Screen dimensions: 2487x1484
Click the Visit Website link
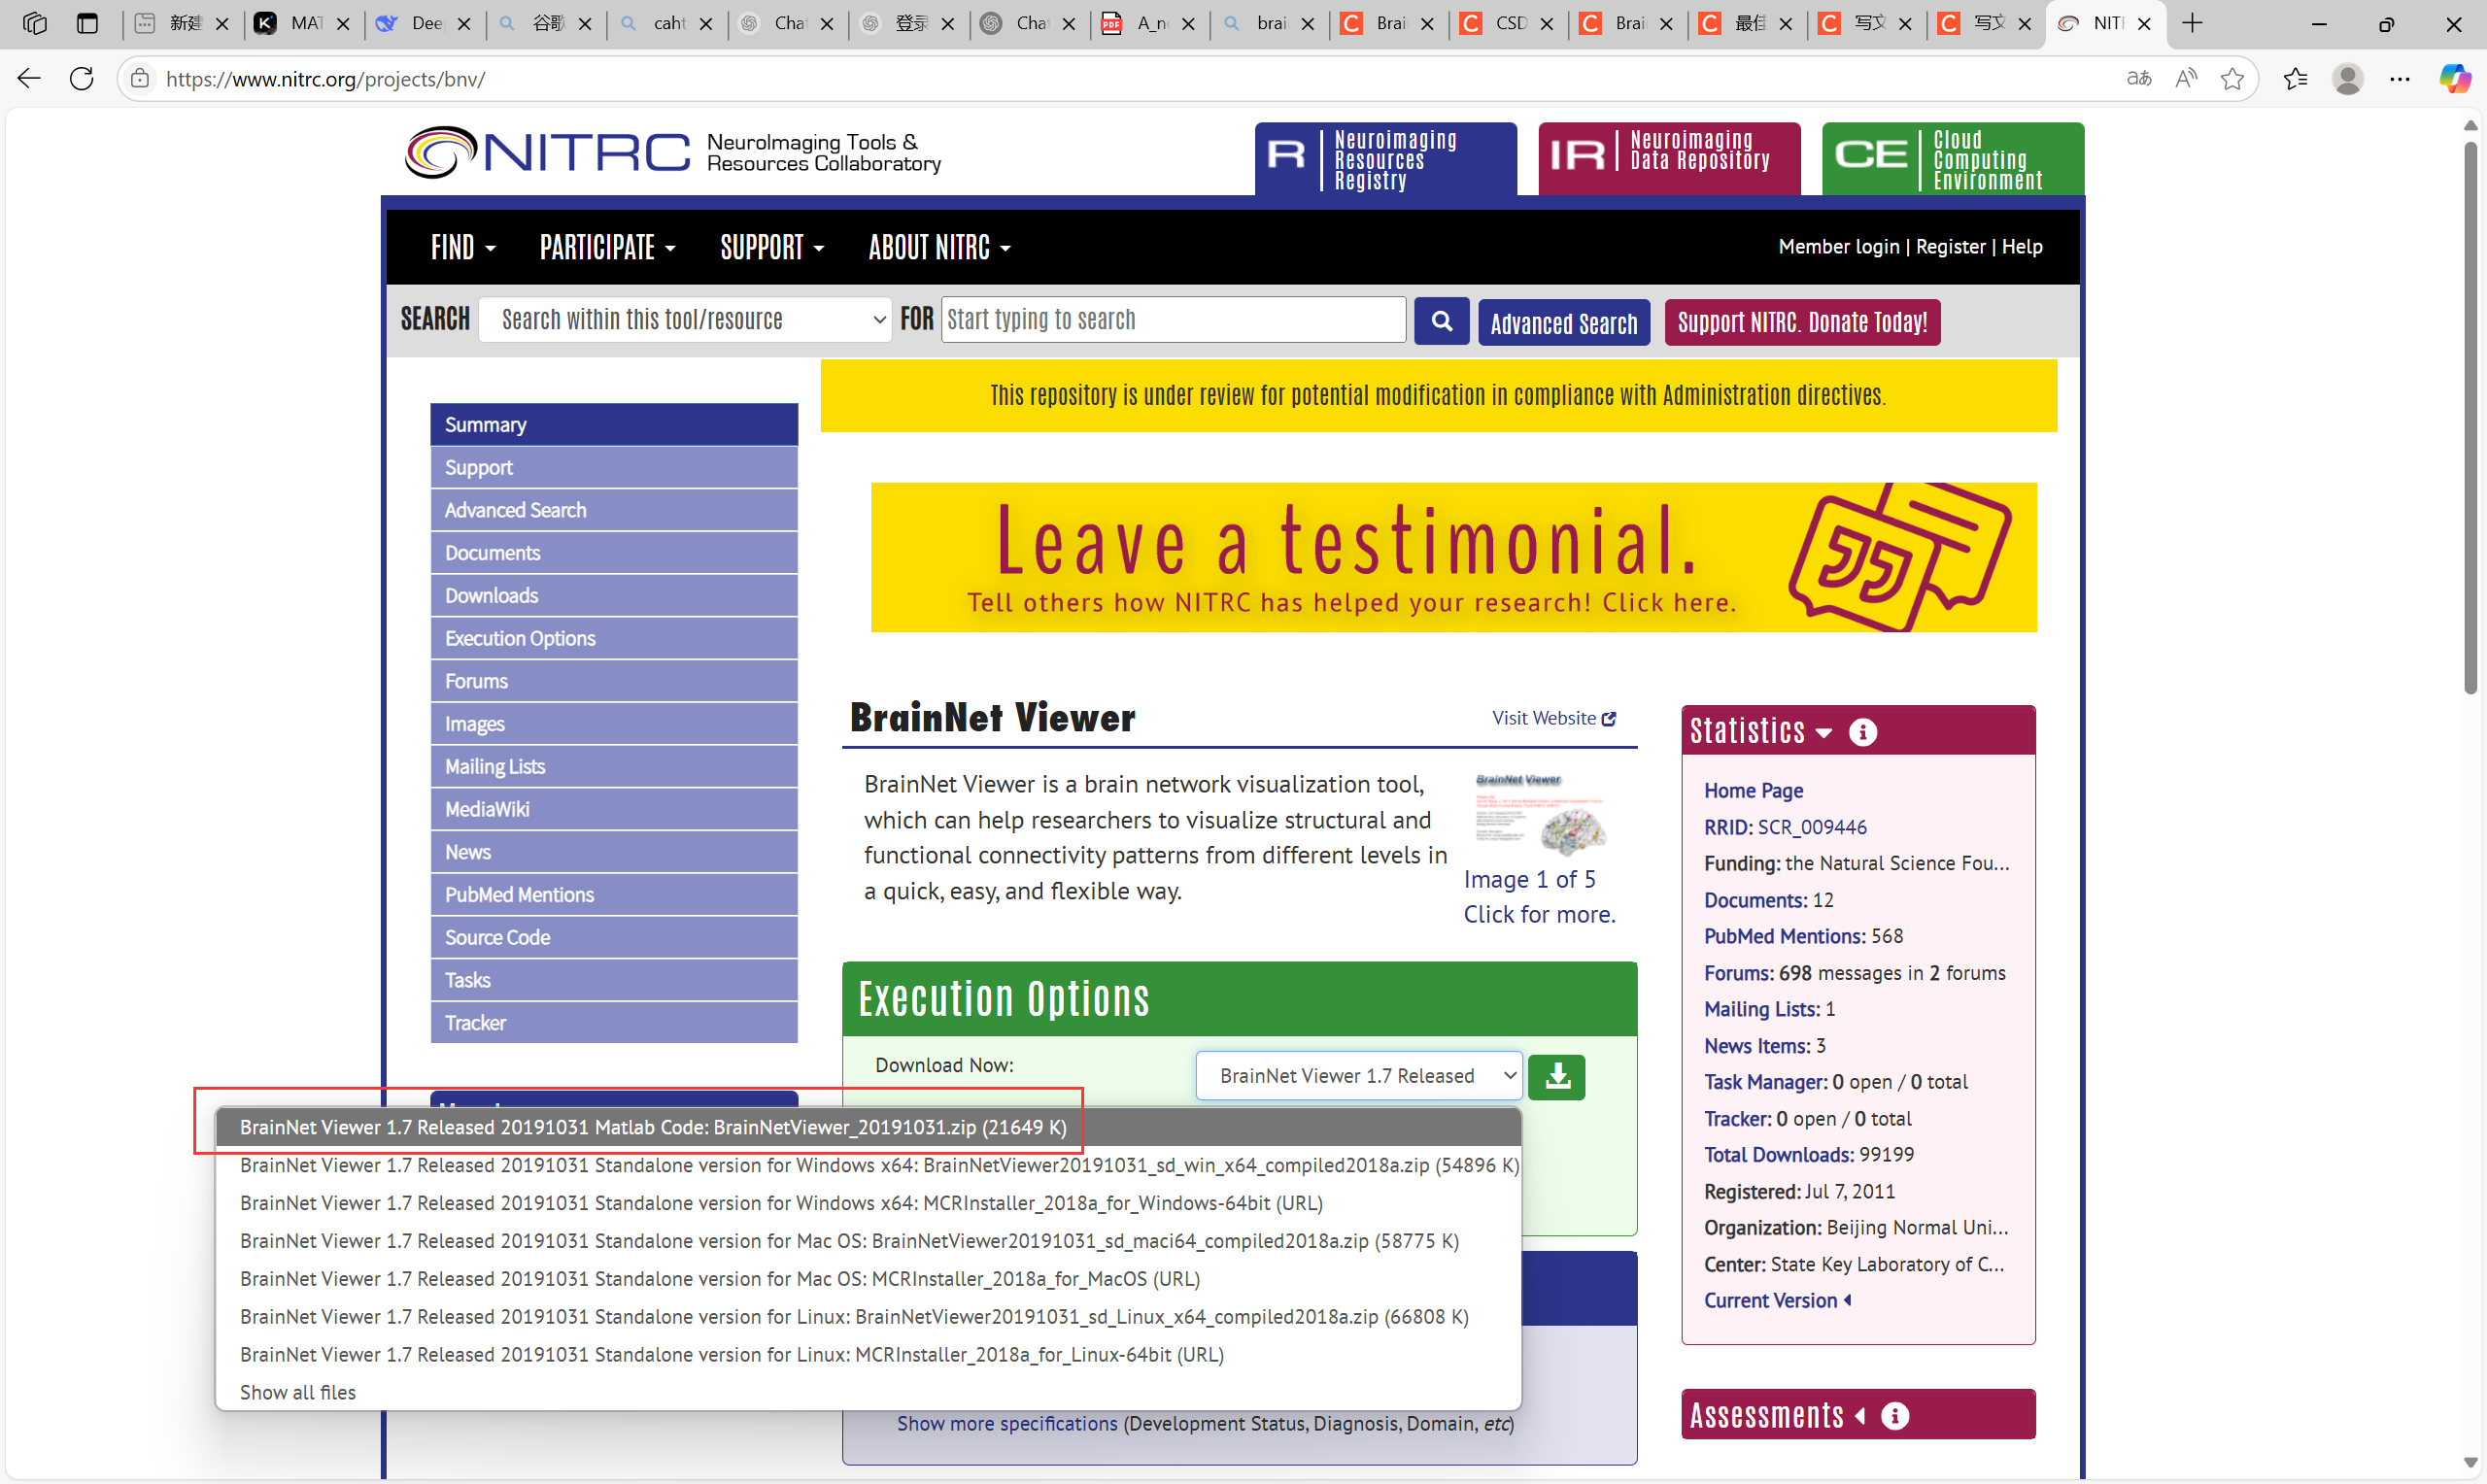[1553, 718]
